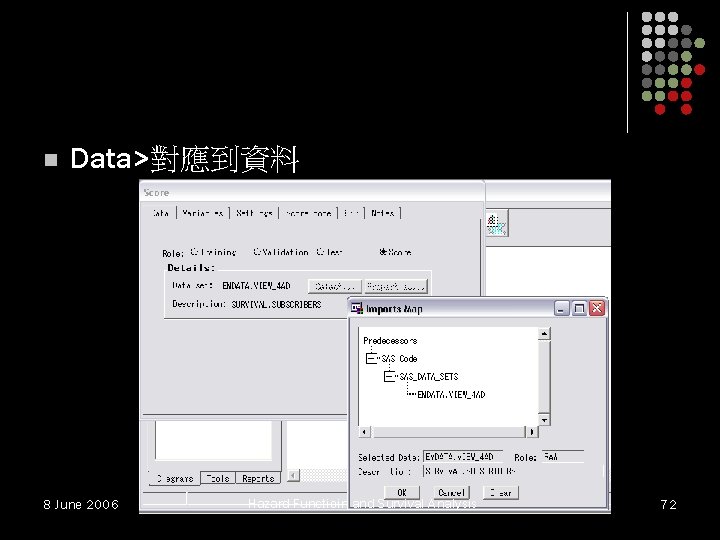Open the Score code tab

pyautogui.click(x=308, y=213)
